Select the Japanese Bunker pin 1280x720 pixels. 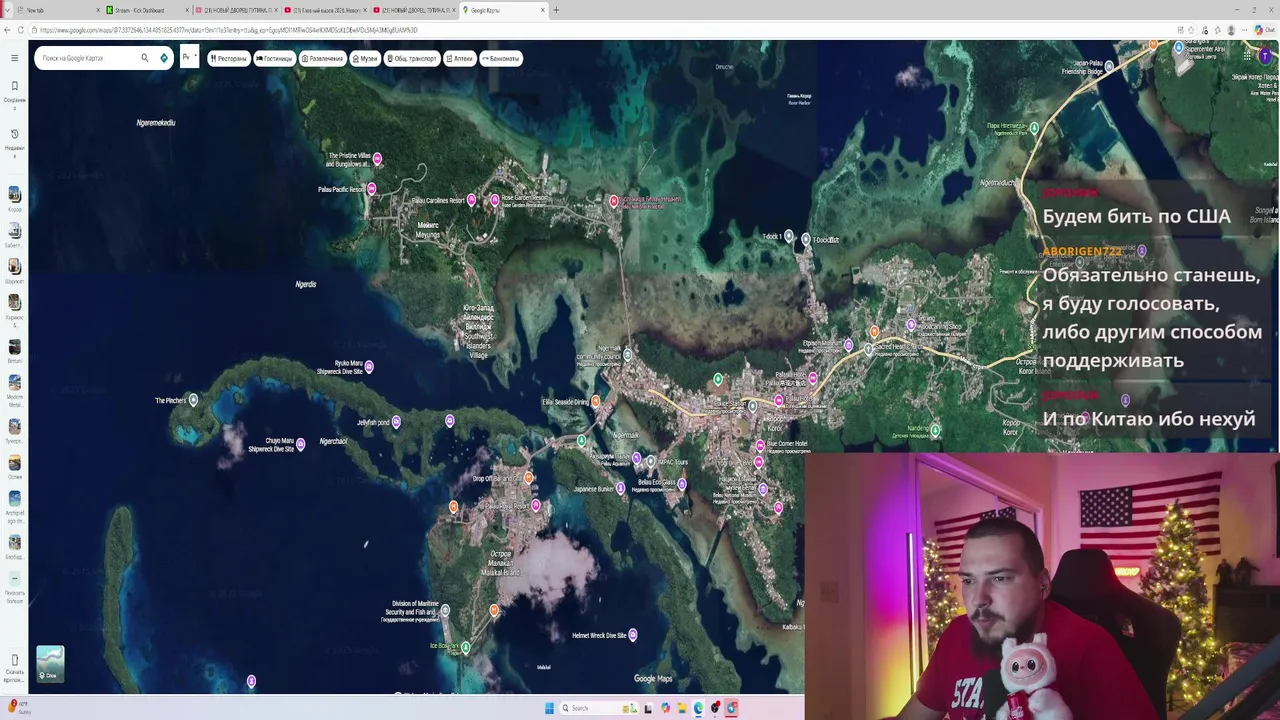click(622, 489)
